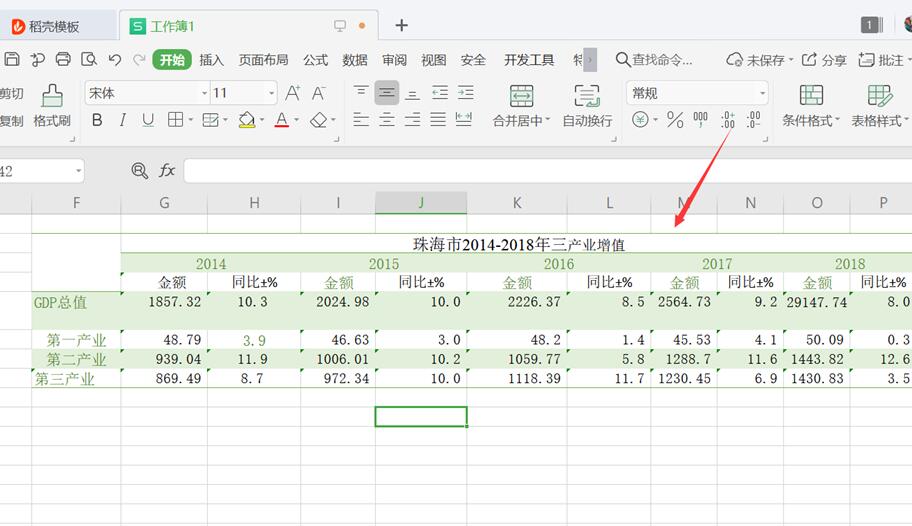Decrease indent icon

click(x=440, y=93)
